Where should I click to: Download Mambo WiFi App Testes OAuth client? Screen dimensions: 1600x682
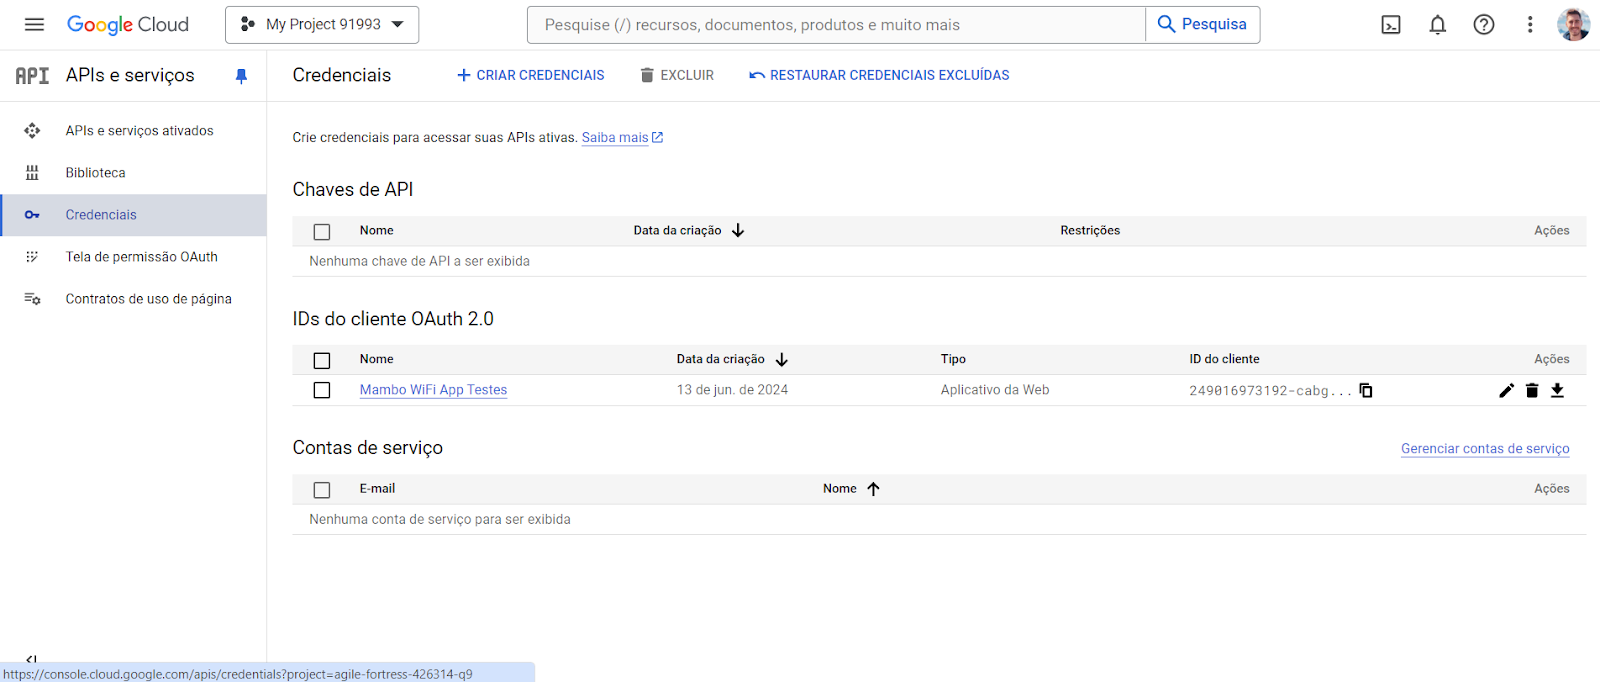pyautogui.click(x=1557, y=390)
